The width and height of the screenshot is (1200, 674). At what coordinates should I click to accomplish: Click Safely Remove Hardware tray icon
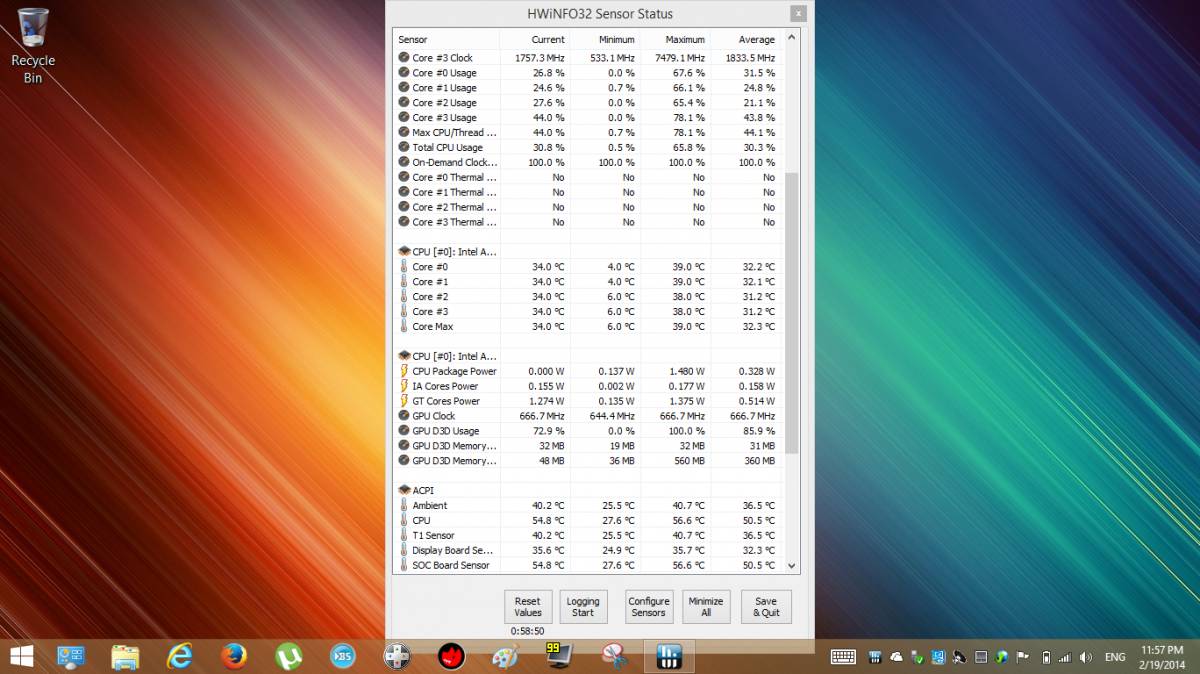(x=917, y=657)
